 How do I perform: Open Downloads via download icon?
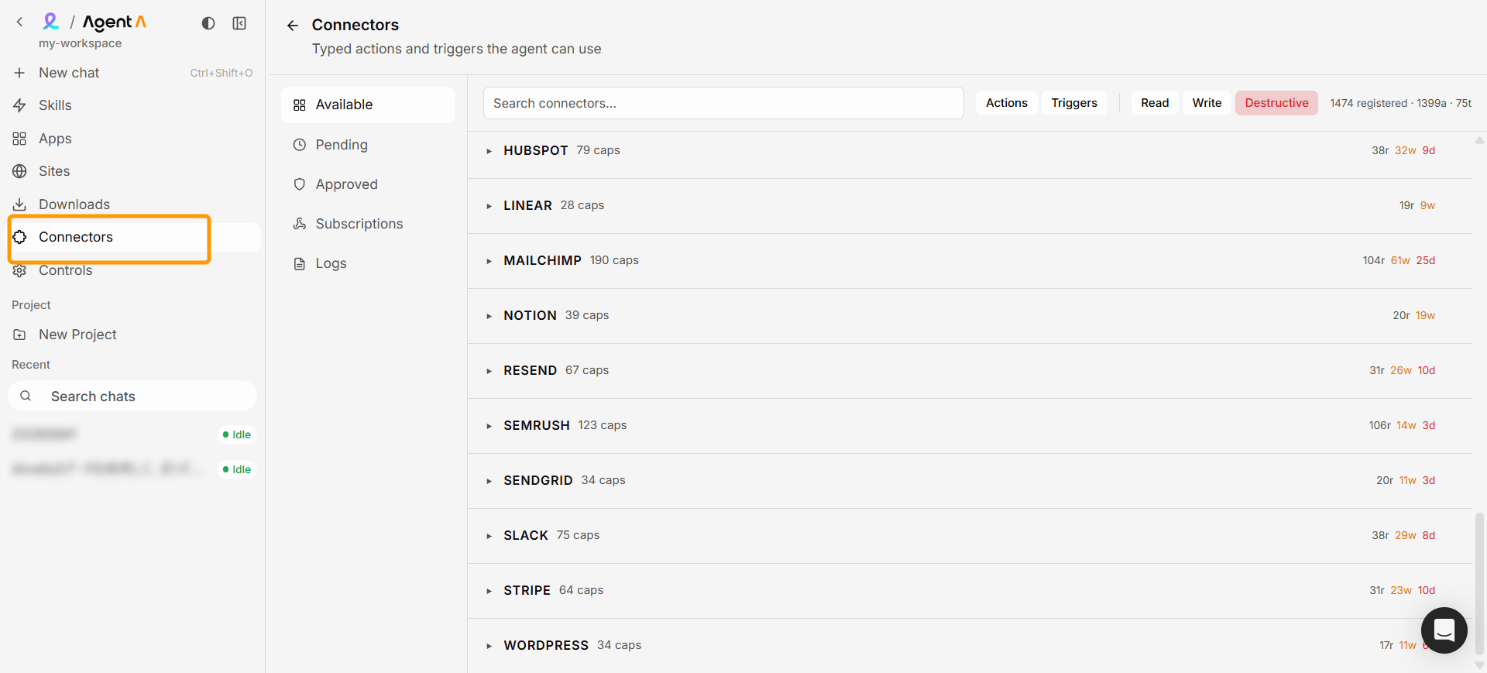click(19, 204)
